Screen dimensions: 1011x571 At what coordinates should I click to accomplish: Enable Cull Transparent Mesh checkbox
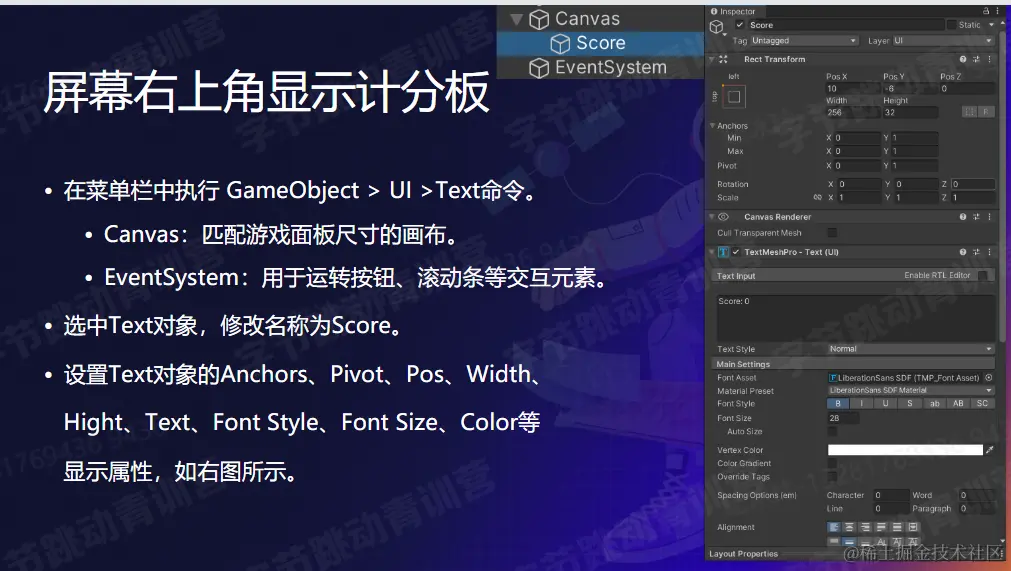click(x=832, y=233)
